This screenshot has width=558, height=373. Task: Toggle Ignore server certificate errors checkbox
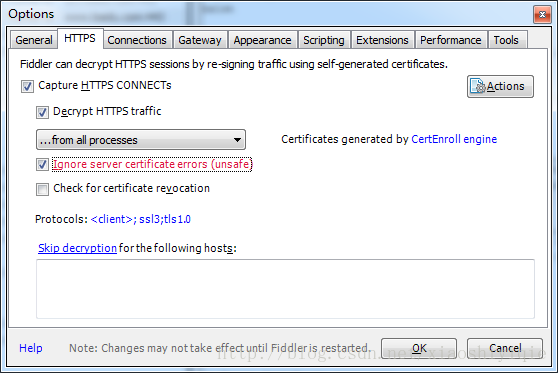42,164
